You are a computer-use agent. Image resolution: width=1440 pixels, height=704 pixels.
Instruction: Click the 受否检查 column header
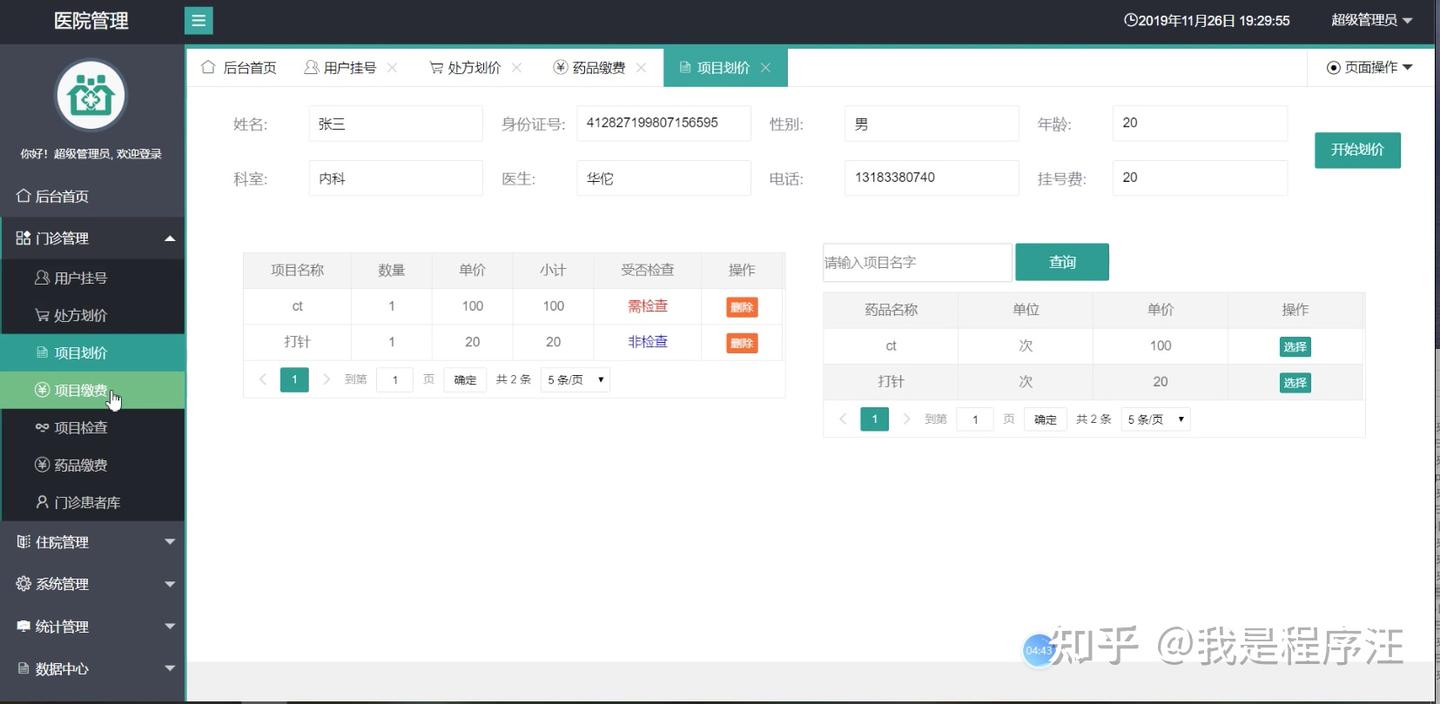tap(647, 270)
